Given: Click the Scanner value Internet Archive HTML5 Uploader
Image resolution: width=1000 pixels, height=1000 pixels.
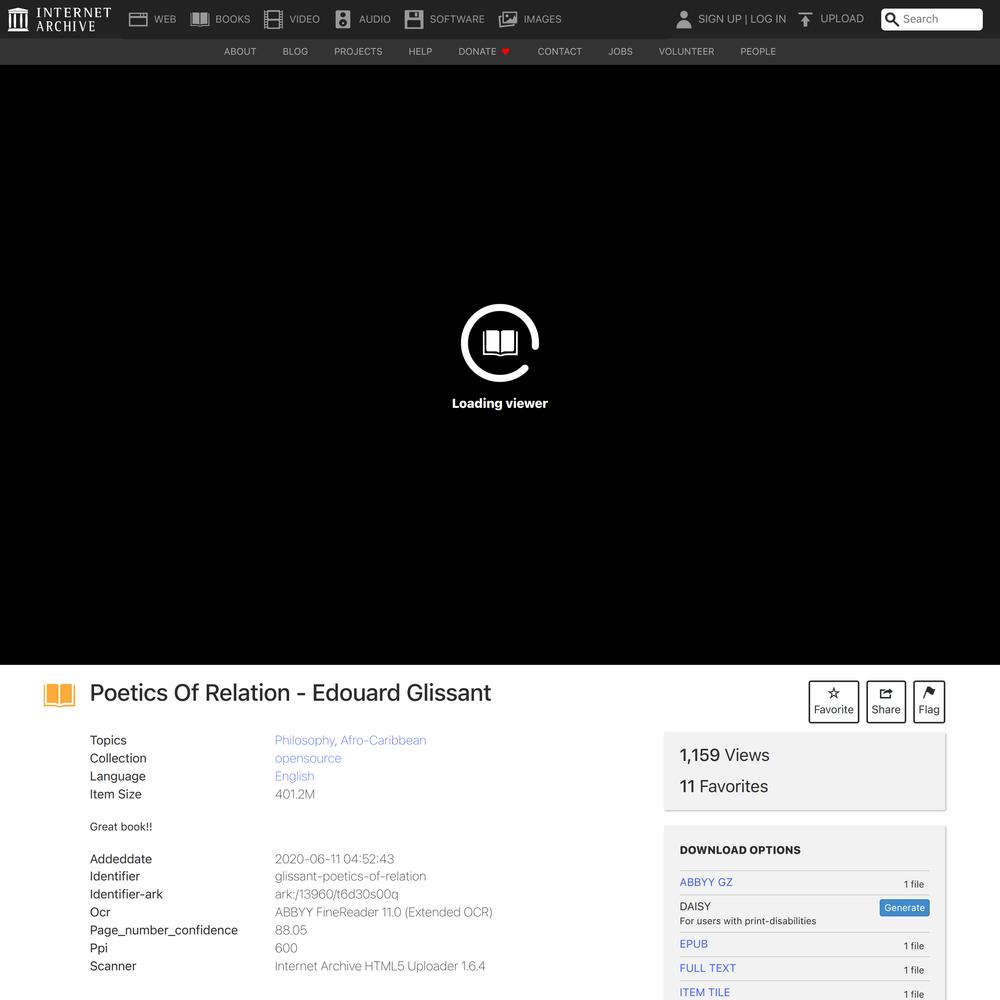Looking at the screenshot, I should [x=380, y=966].
